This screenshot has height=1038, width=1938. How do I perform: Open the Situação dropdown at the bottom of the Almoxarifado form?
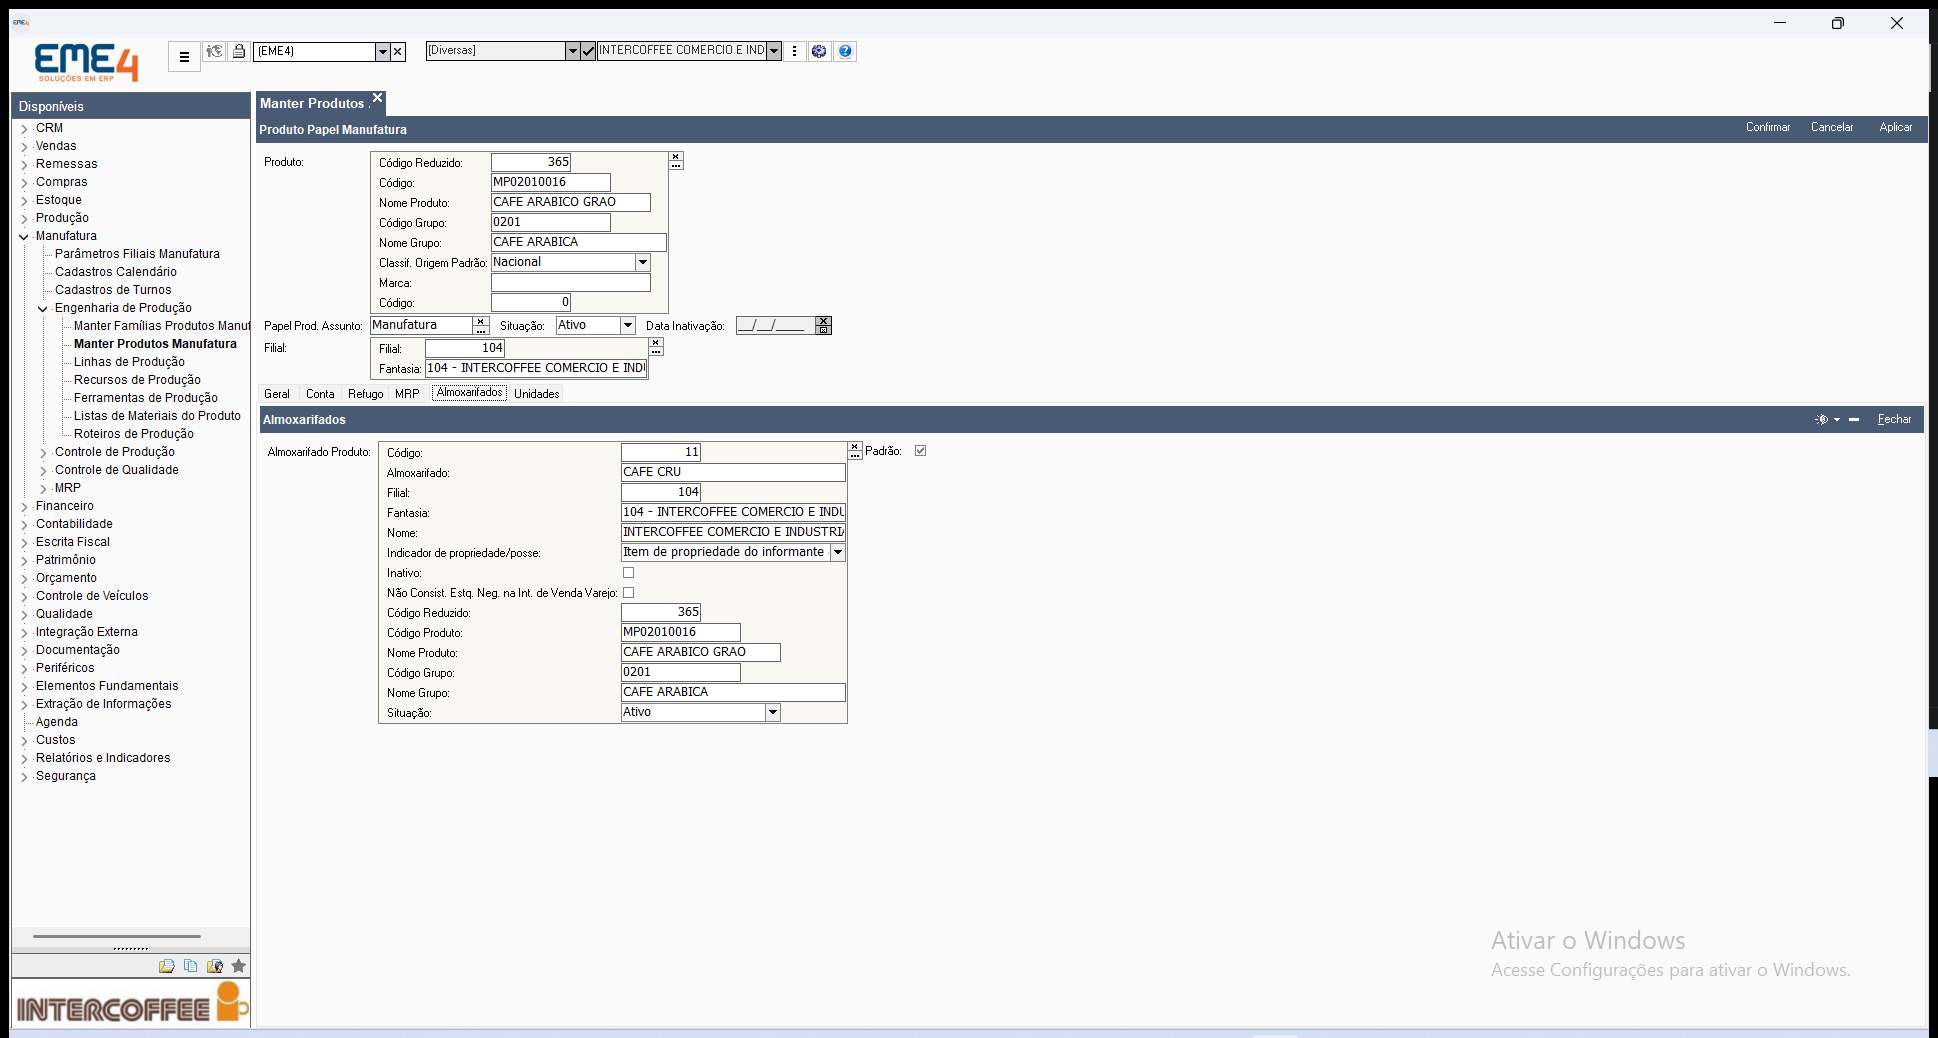773,712
